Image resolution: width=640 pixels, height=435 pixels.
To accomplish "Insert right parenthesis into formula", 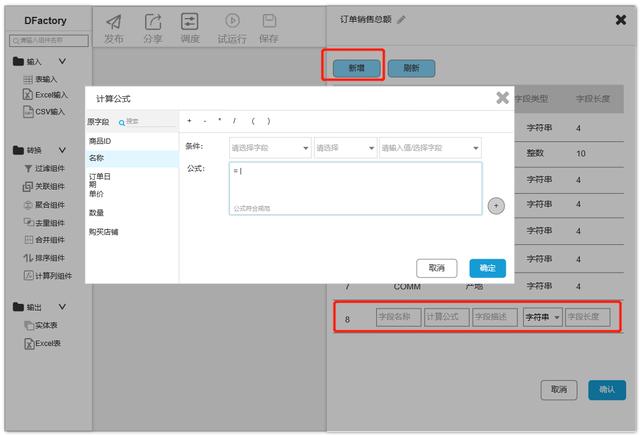I will click(269, 121).
